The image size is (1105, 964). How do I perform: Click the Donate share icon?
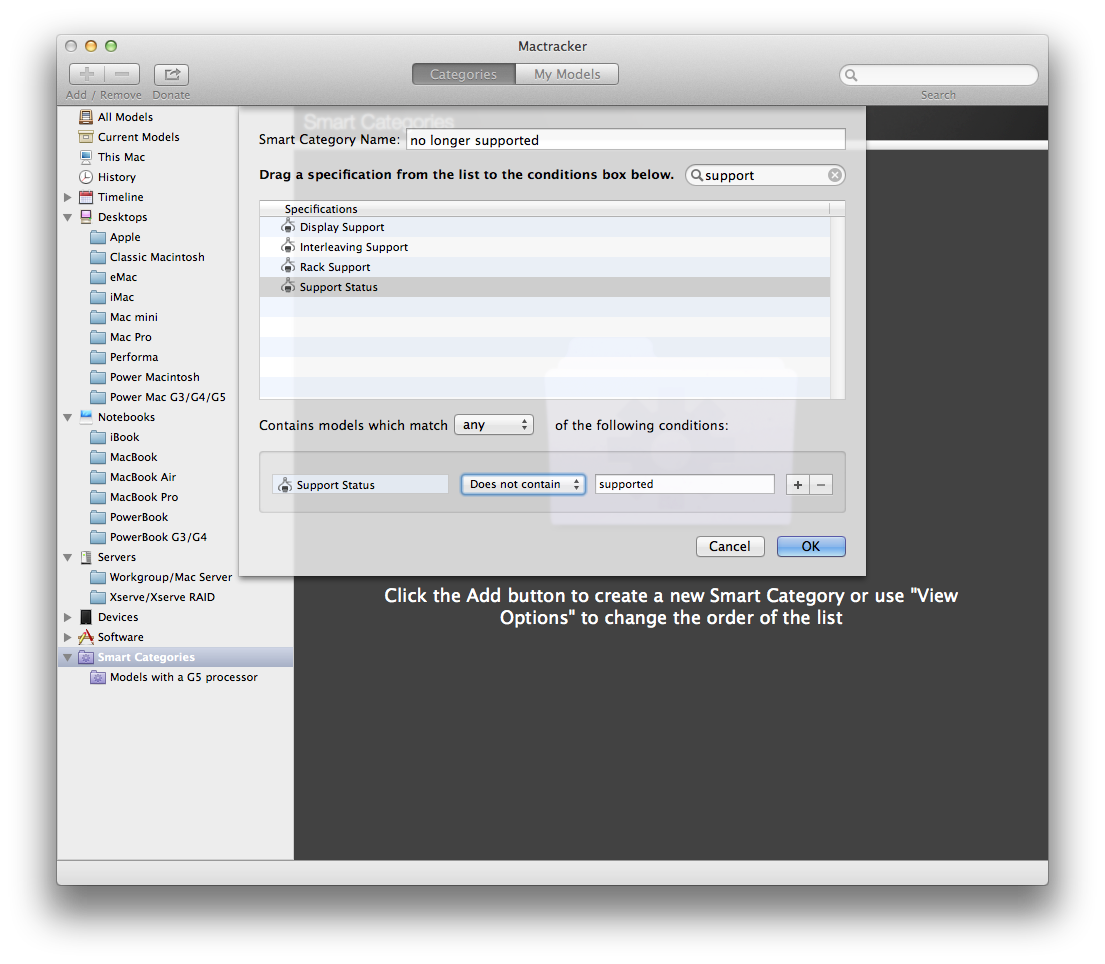coord(171,74)
